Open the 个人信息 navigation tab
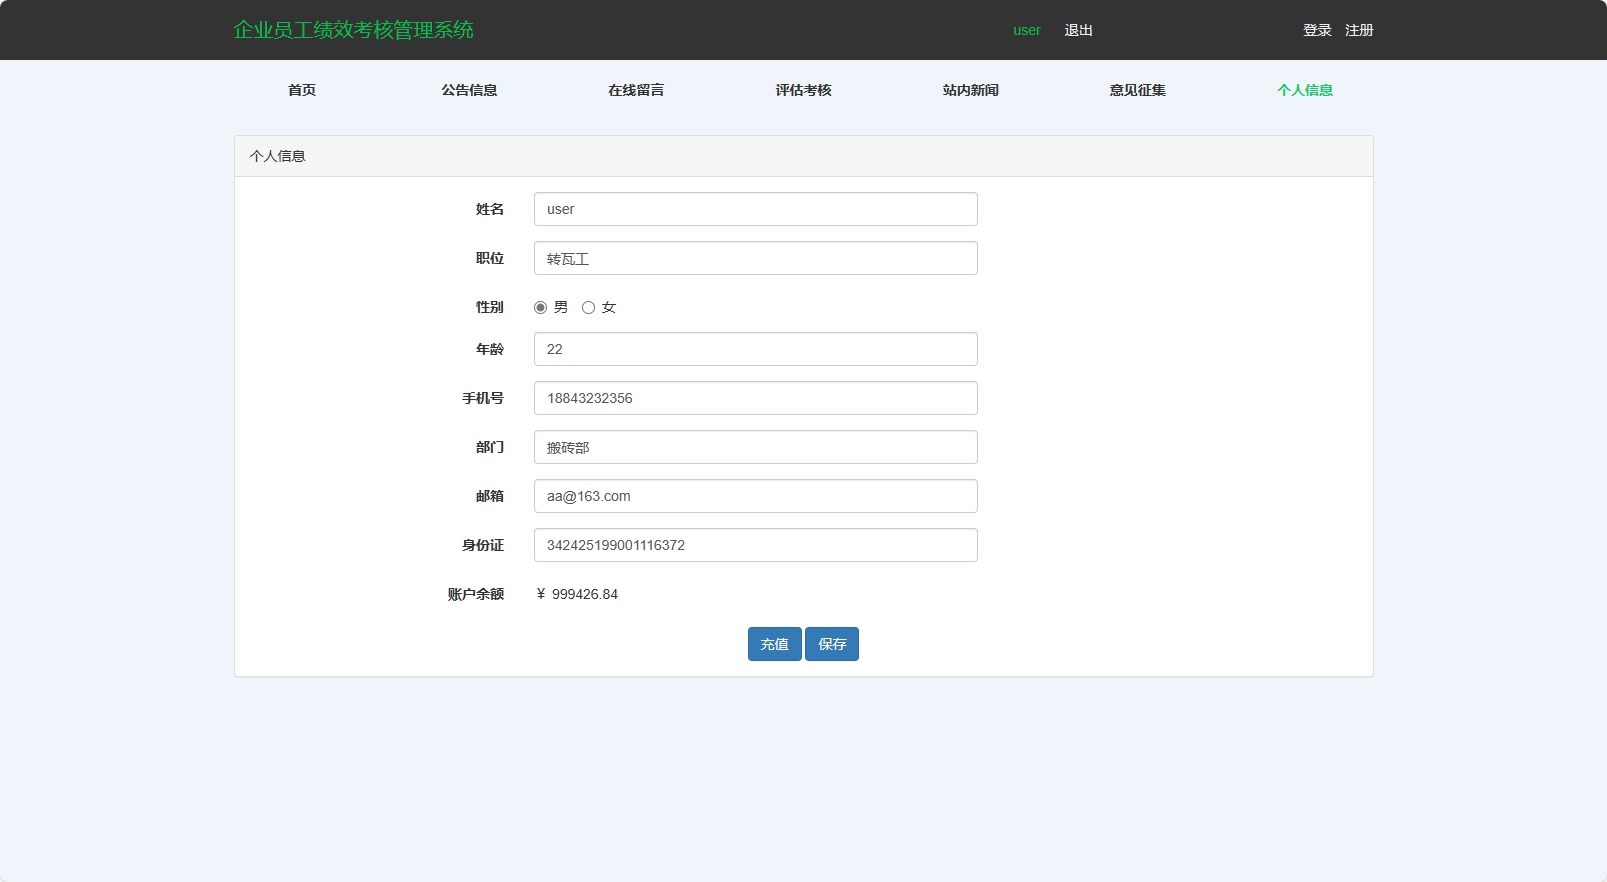 click(x=1304, y=90)
